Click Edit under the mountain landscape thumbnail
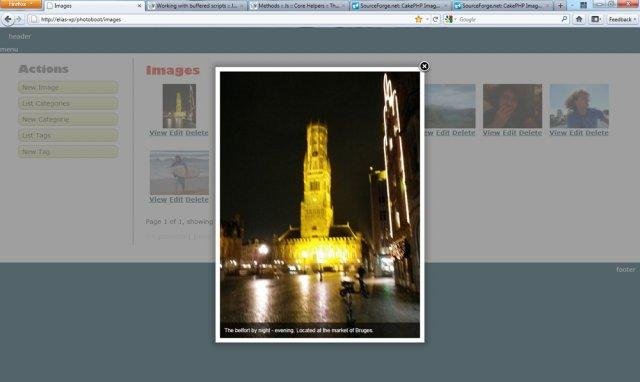Viewport: 640px width, 382px height. (443, 133)
